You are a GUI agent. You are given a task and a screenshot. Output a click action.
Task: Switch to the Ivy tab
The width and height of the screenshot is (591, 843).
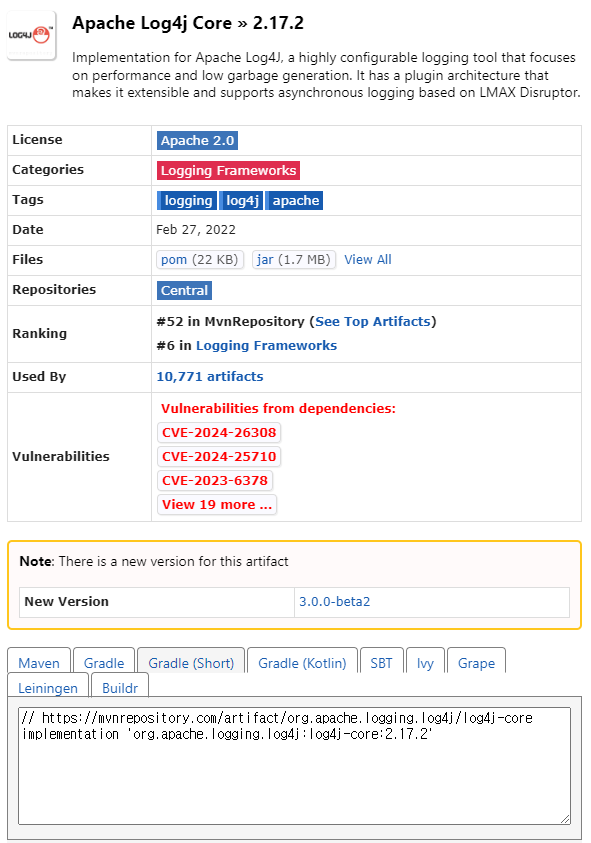425,663
